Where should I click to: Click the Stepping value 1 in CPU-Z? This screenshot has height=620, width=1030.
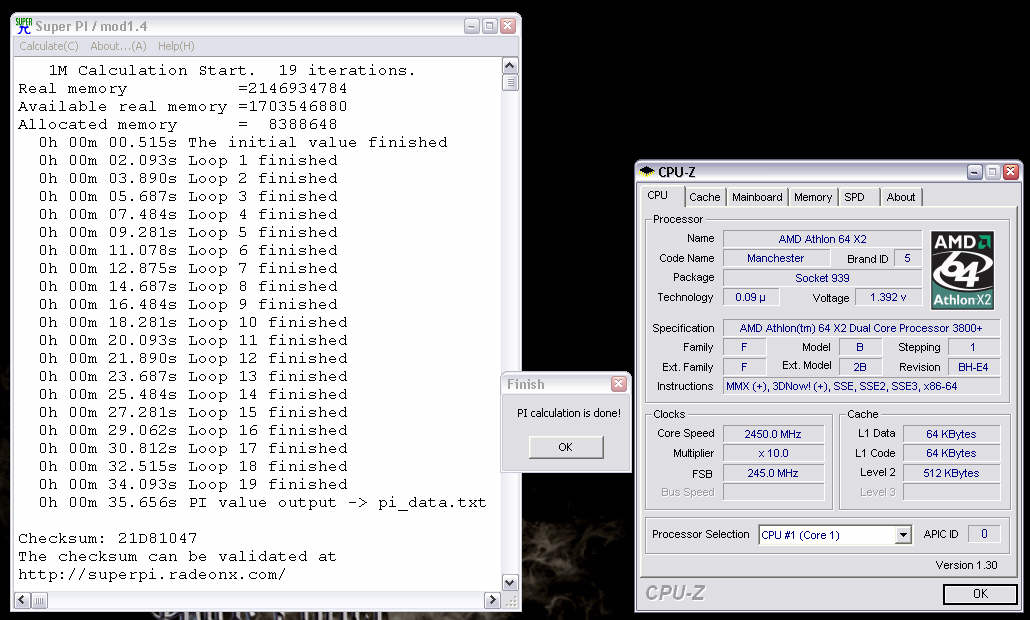[x=973, y=347]
